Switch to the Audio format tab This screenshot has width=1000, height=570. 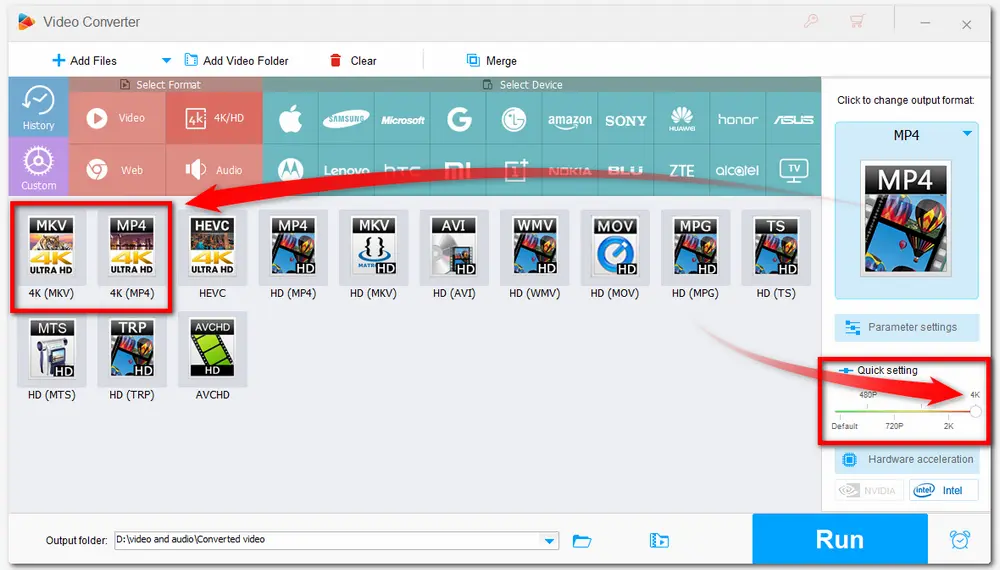(x=215, y=170)
